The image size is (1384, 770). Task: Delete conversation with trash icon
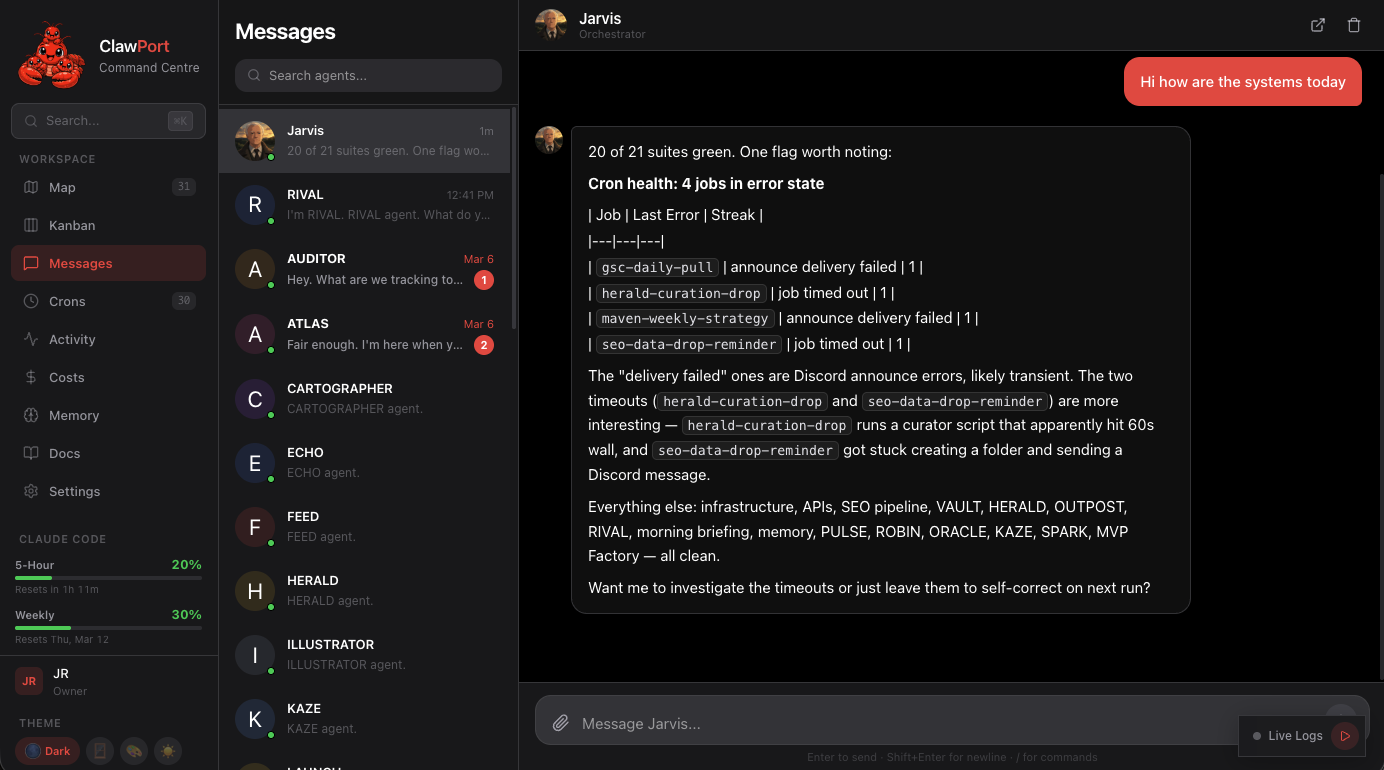coord(1354,25)
